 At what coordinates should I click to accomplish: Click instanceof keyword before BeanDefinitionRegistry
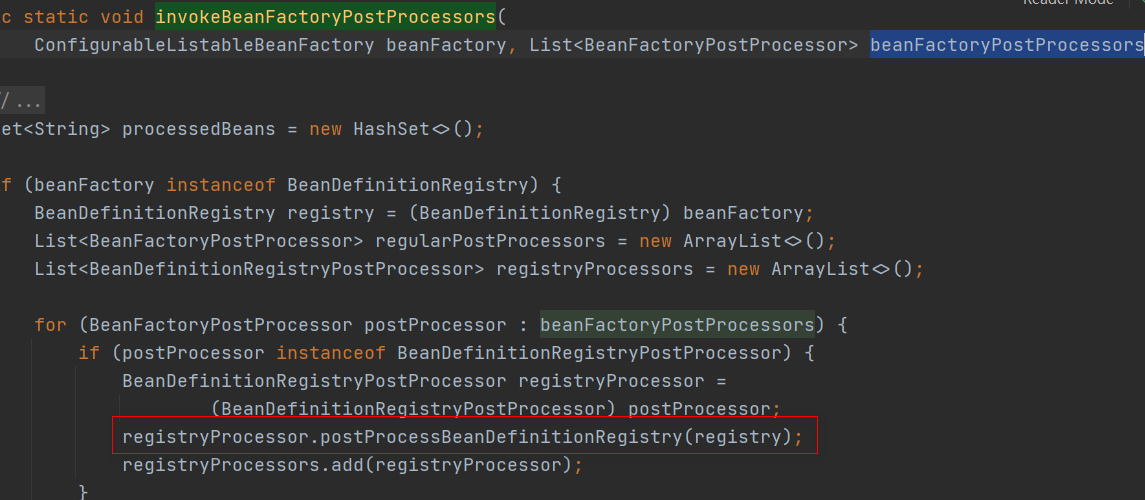tap(221, 185)
